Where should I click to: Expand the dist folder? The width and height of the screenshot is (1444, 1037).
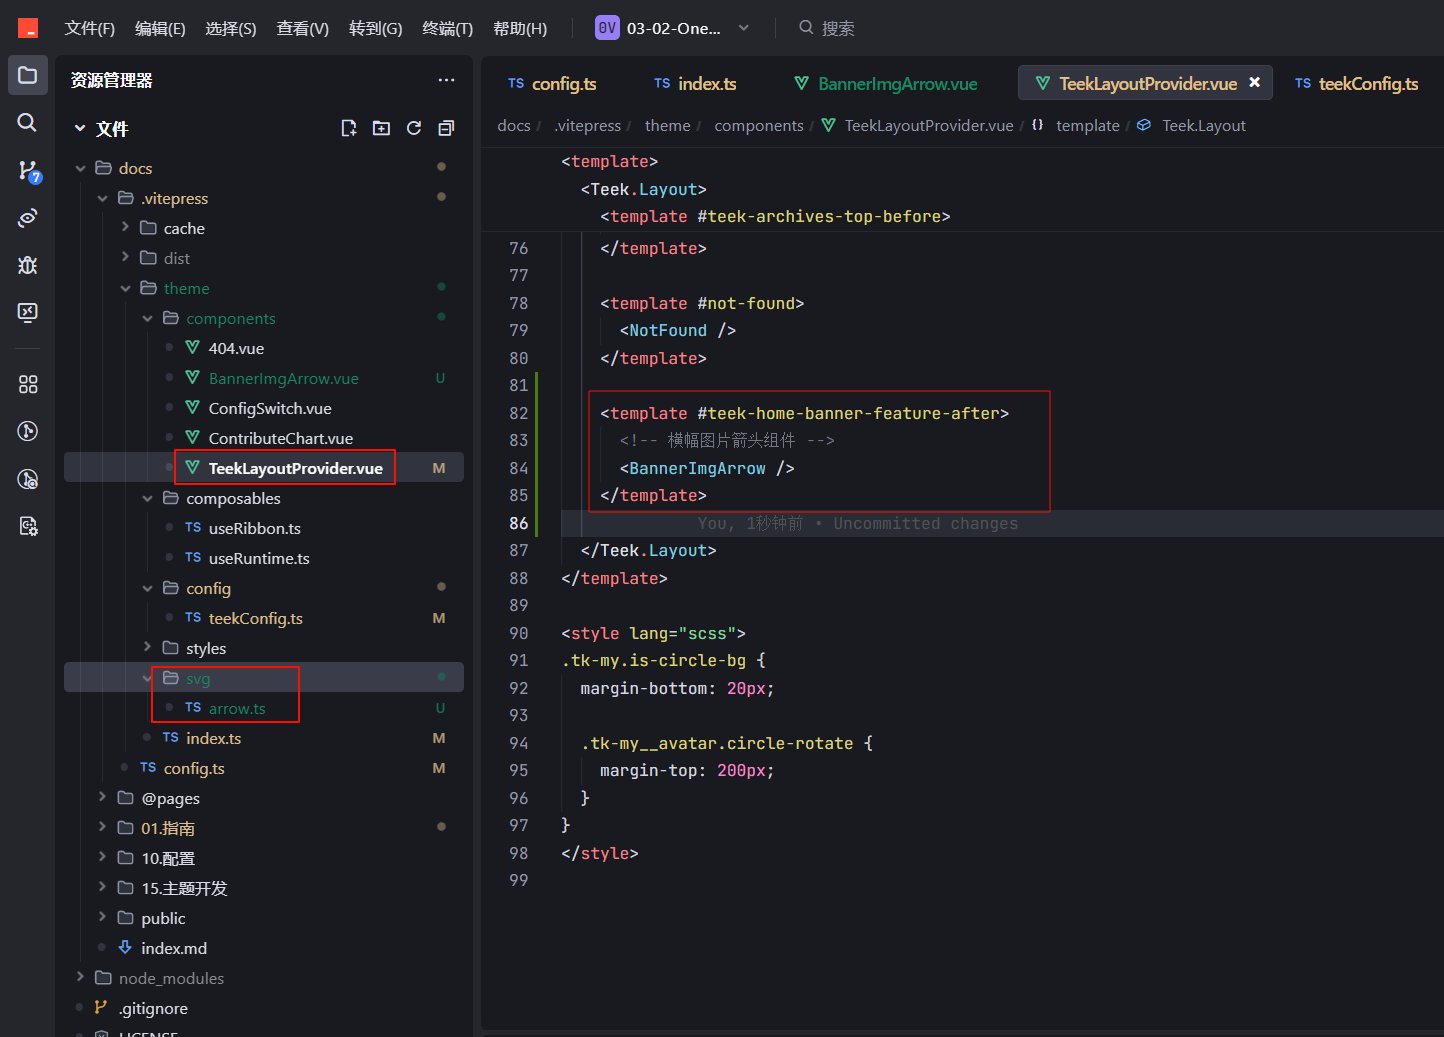[125, 258]
